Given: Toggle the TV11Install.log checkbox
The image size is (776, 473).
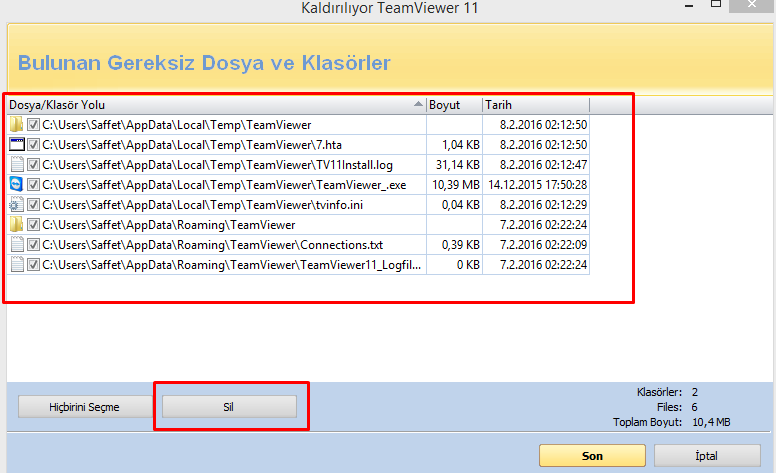Looking at the screenshot, I should click(x=33, y=164).
